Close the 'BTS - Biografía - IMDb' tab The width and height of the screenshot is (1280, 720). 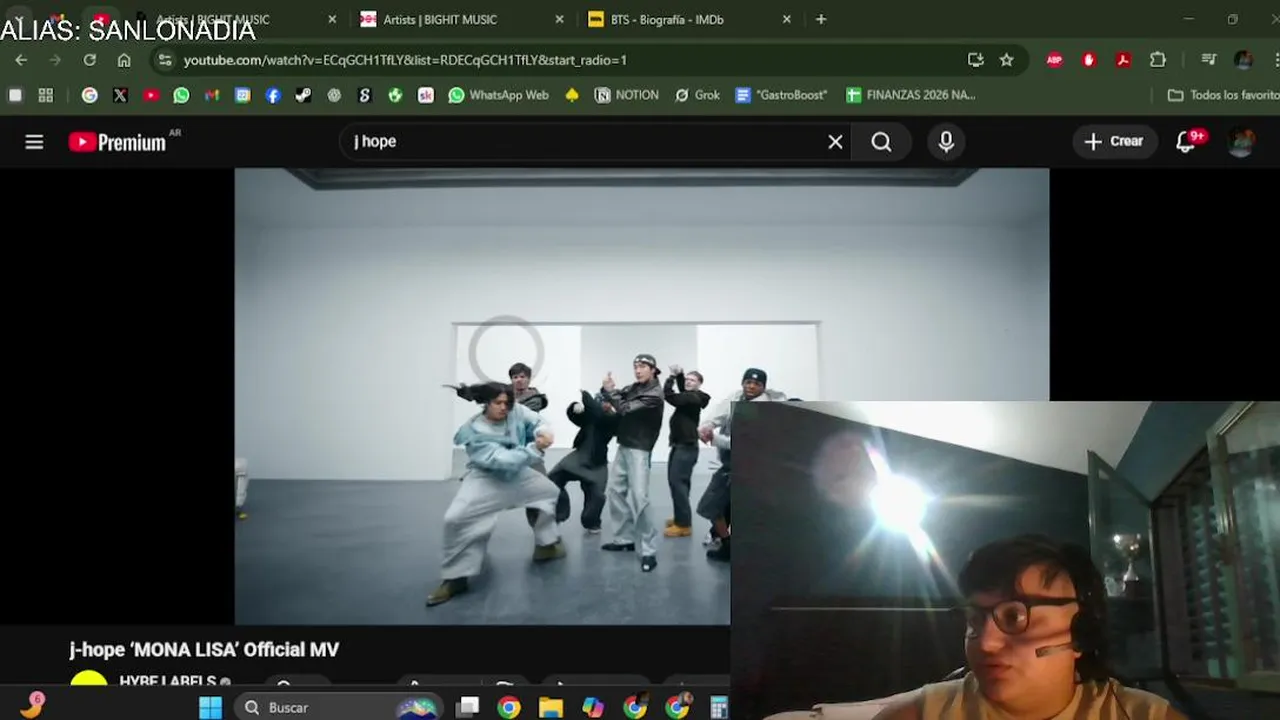tap(787, 19)
